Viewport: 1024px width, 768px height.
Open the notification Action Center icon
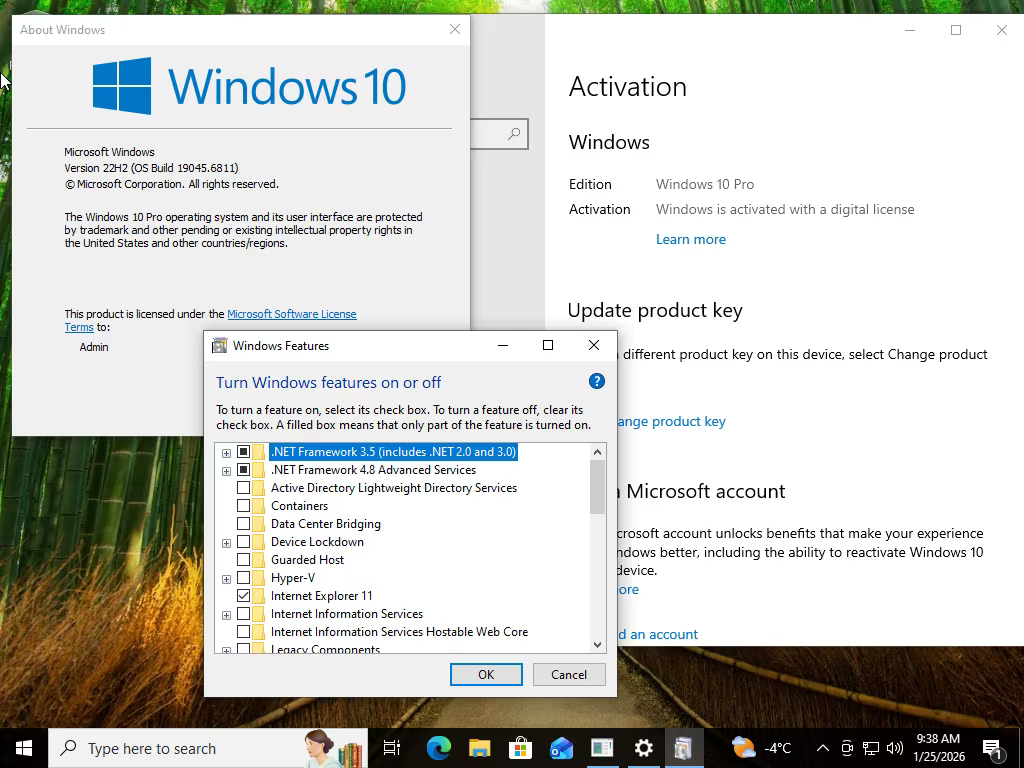click(x=992, y=748)
